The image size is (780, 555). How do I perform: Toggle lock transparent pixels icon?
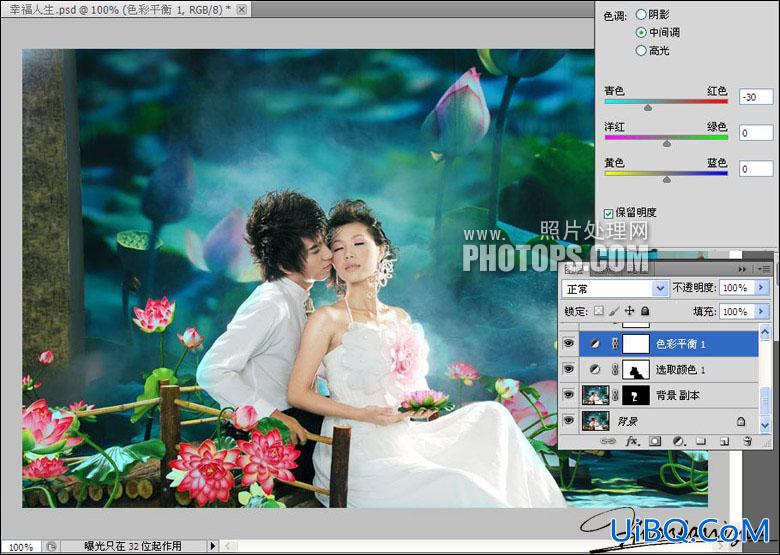pos(599,311)
